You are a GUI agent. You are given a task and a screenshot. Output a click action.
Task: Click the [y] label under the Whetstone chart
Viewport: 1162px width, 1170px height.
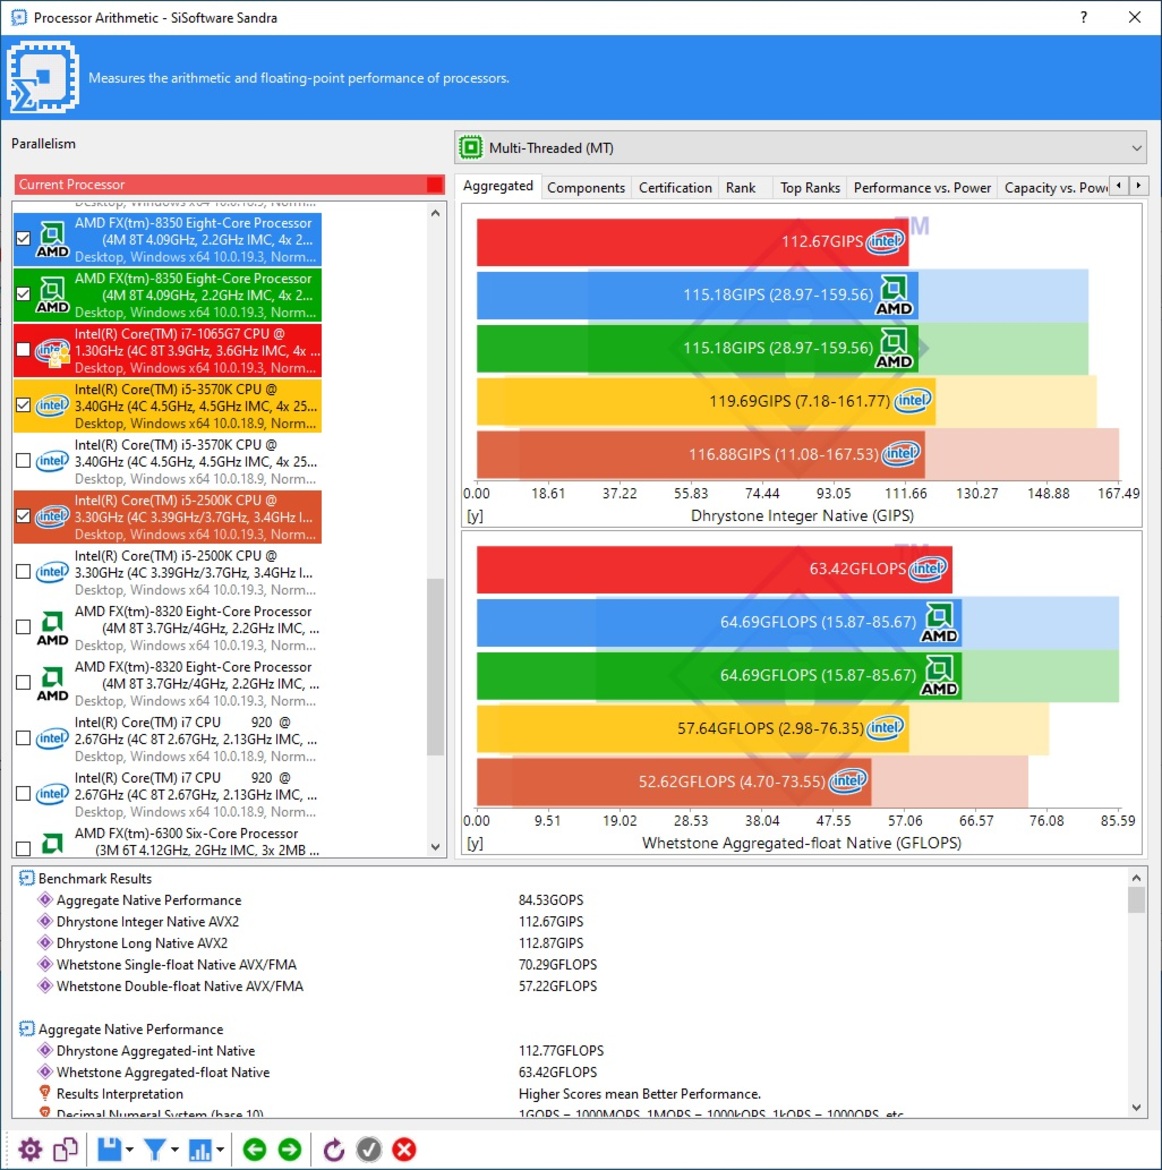475,843
